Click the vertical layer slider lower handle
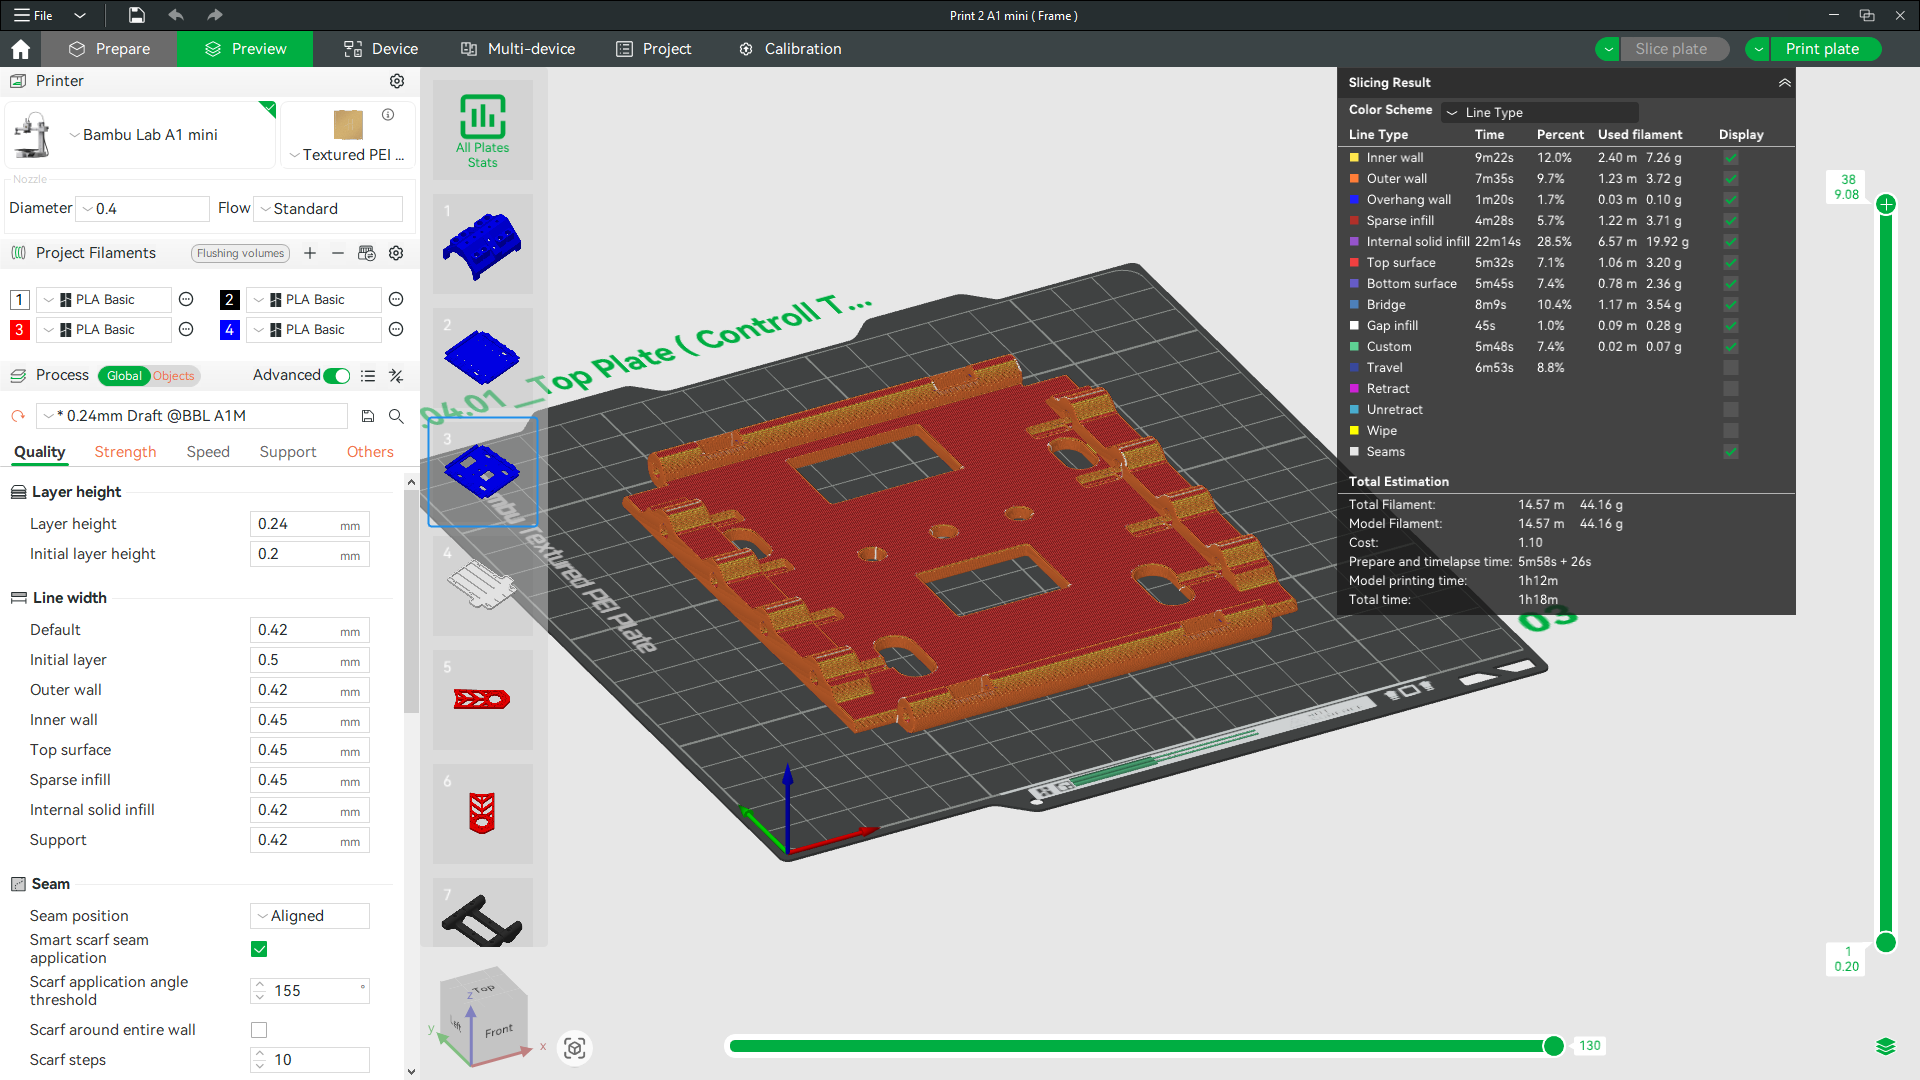This screenshot has height=1080, width=1920. pos(1886,942)
